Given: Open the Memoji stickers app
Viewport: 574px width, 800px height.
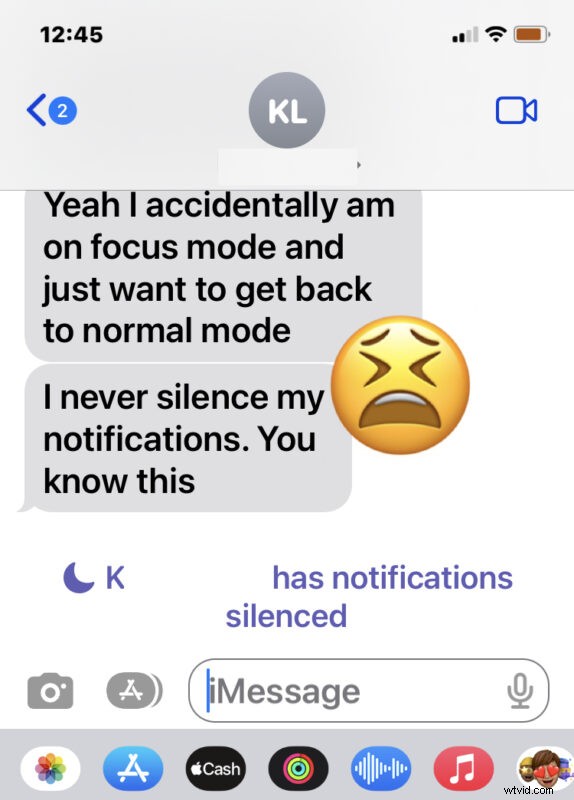Looking at the screenshot, I should 545,768.
